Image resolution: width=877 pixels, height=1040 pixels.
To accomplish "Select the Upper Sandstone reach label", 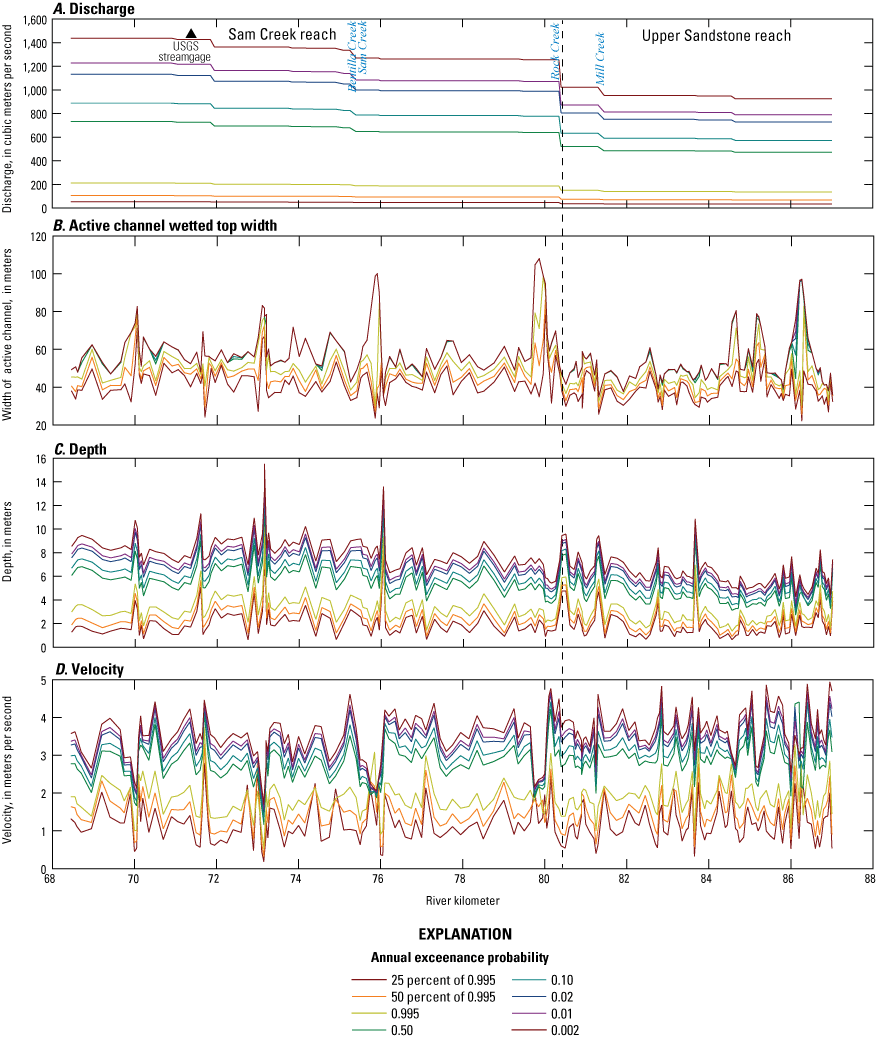I will [716, 35].
